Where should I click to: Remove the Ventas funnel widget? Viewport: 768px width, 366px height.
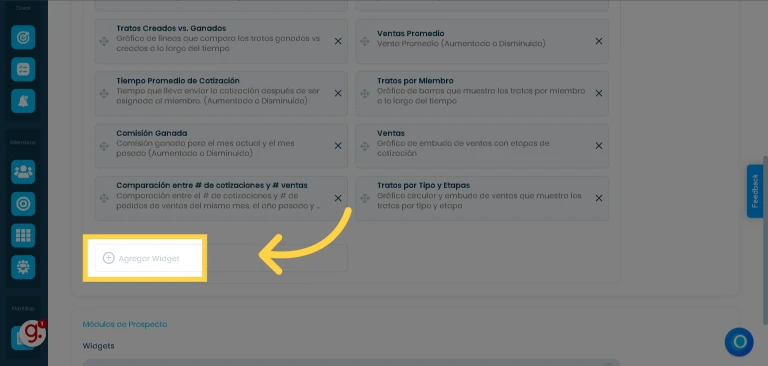tap(599, 146)
